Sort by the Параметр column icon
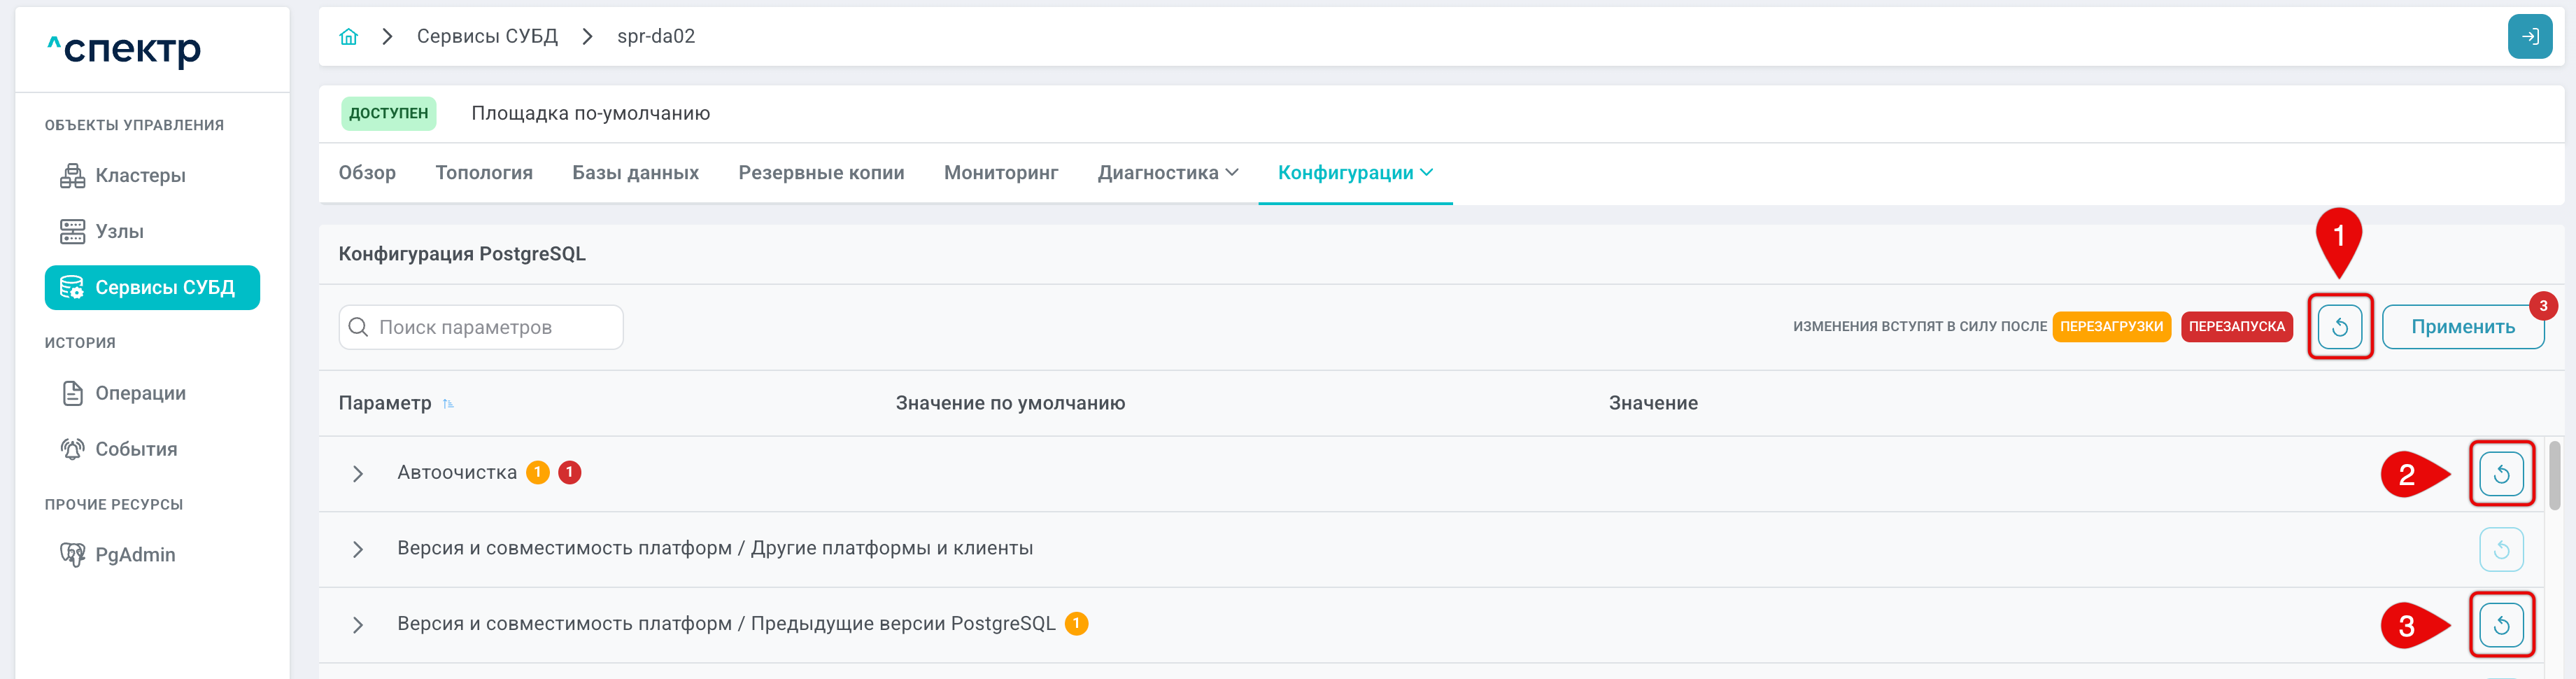2576x679 pixels. click(x=448, y=404)
